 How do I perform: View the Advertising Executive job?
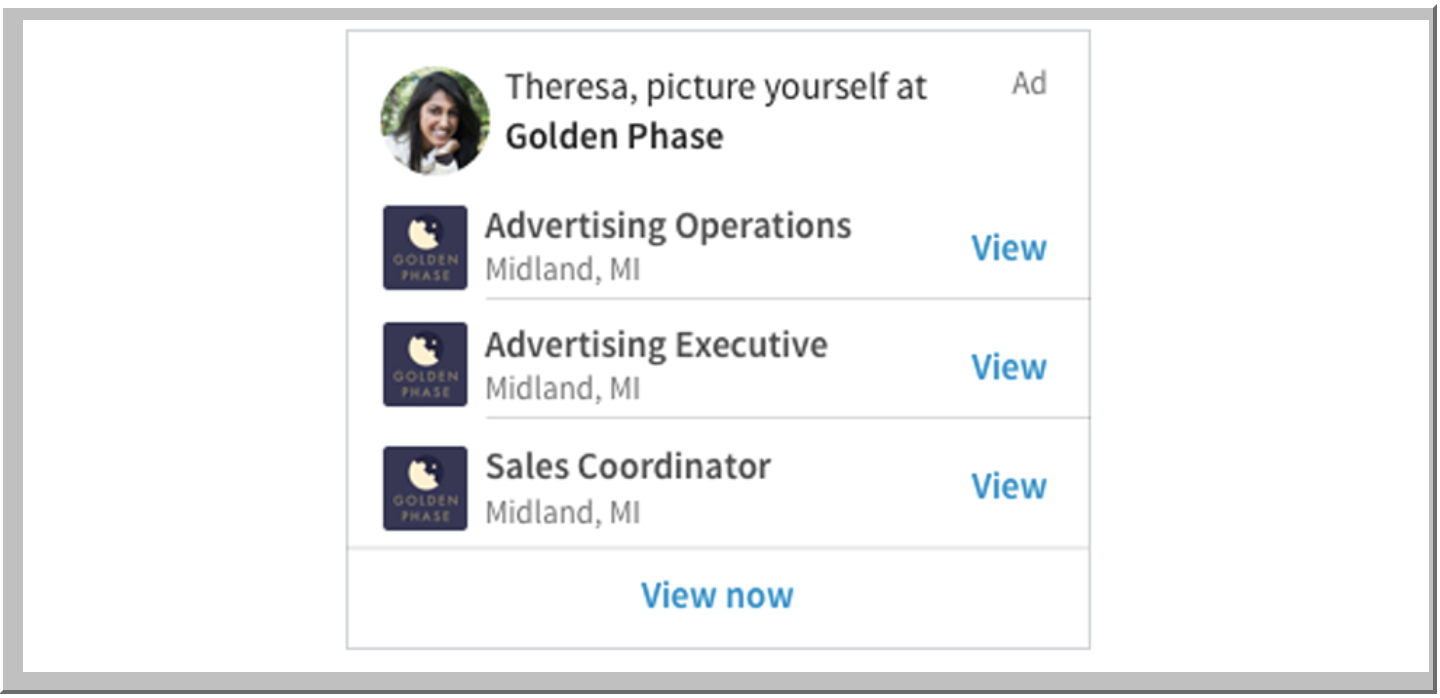click(1009, 367)
